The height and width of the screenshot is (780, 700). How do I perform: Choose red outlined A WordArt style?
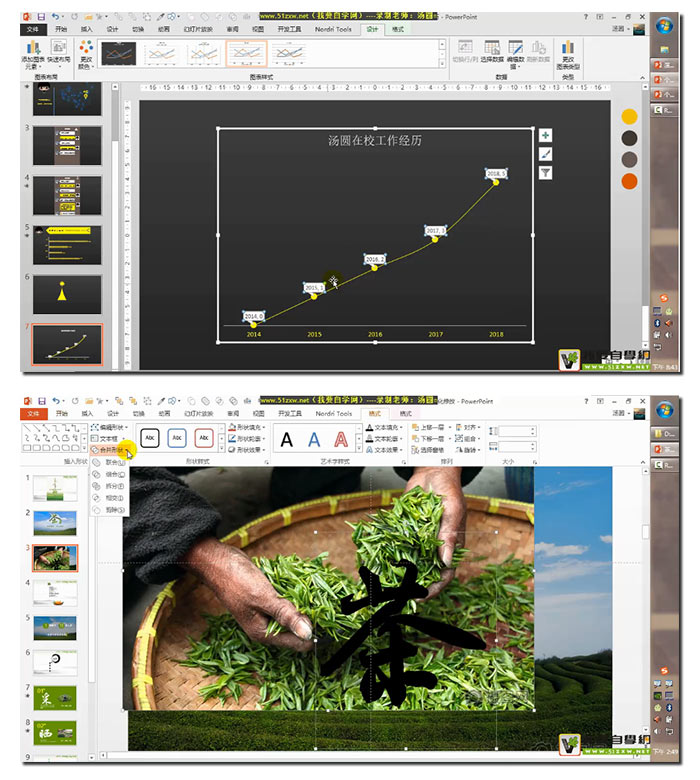[x=341, y=440]
